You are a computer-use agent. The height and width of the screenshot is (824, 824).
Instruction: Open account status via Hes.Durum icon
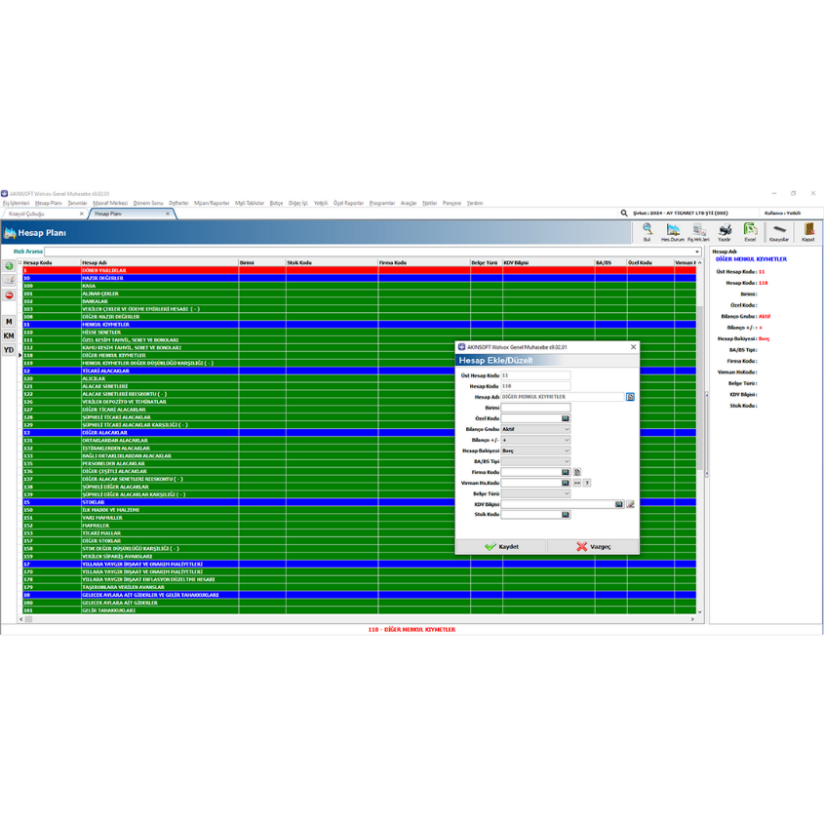coord(673,229)
